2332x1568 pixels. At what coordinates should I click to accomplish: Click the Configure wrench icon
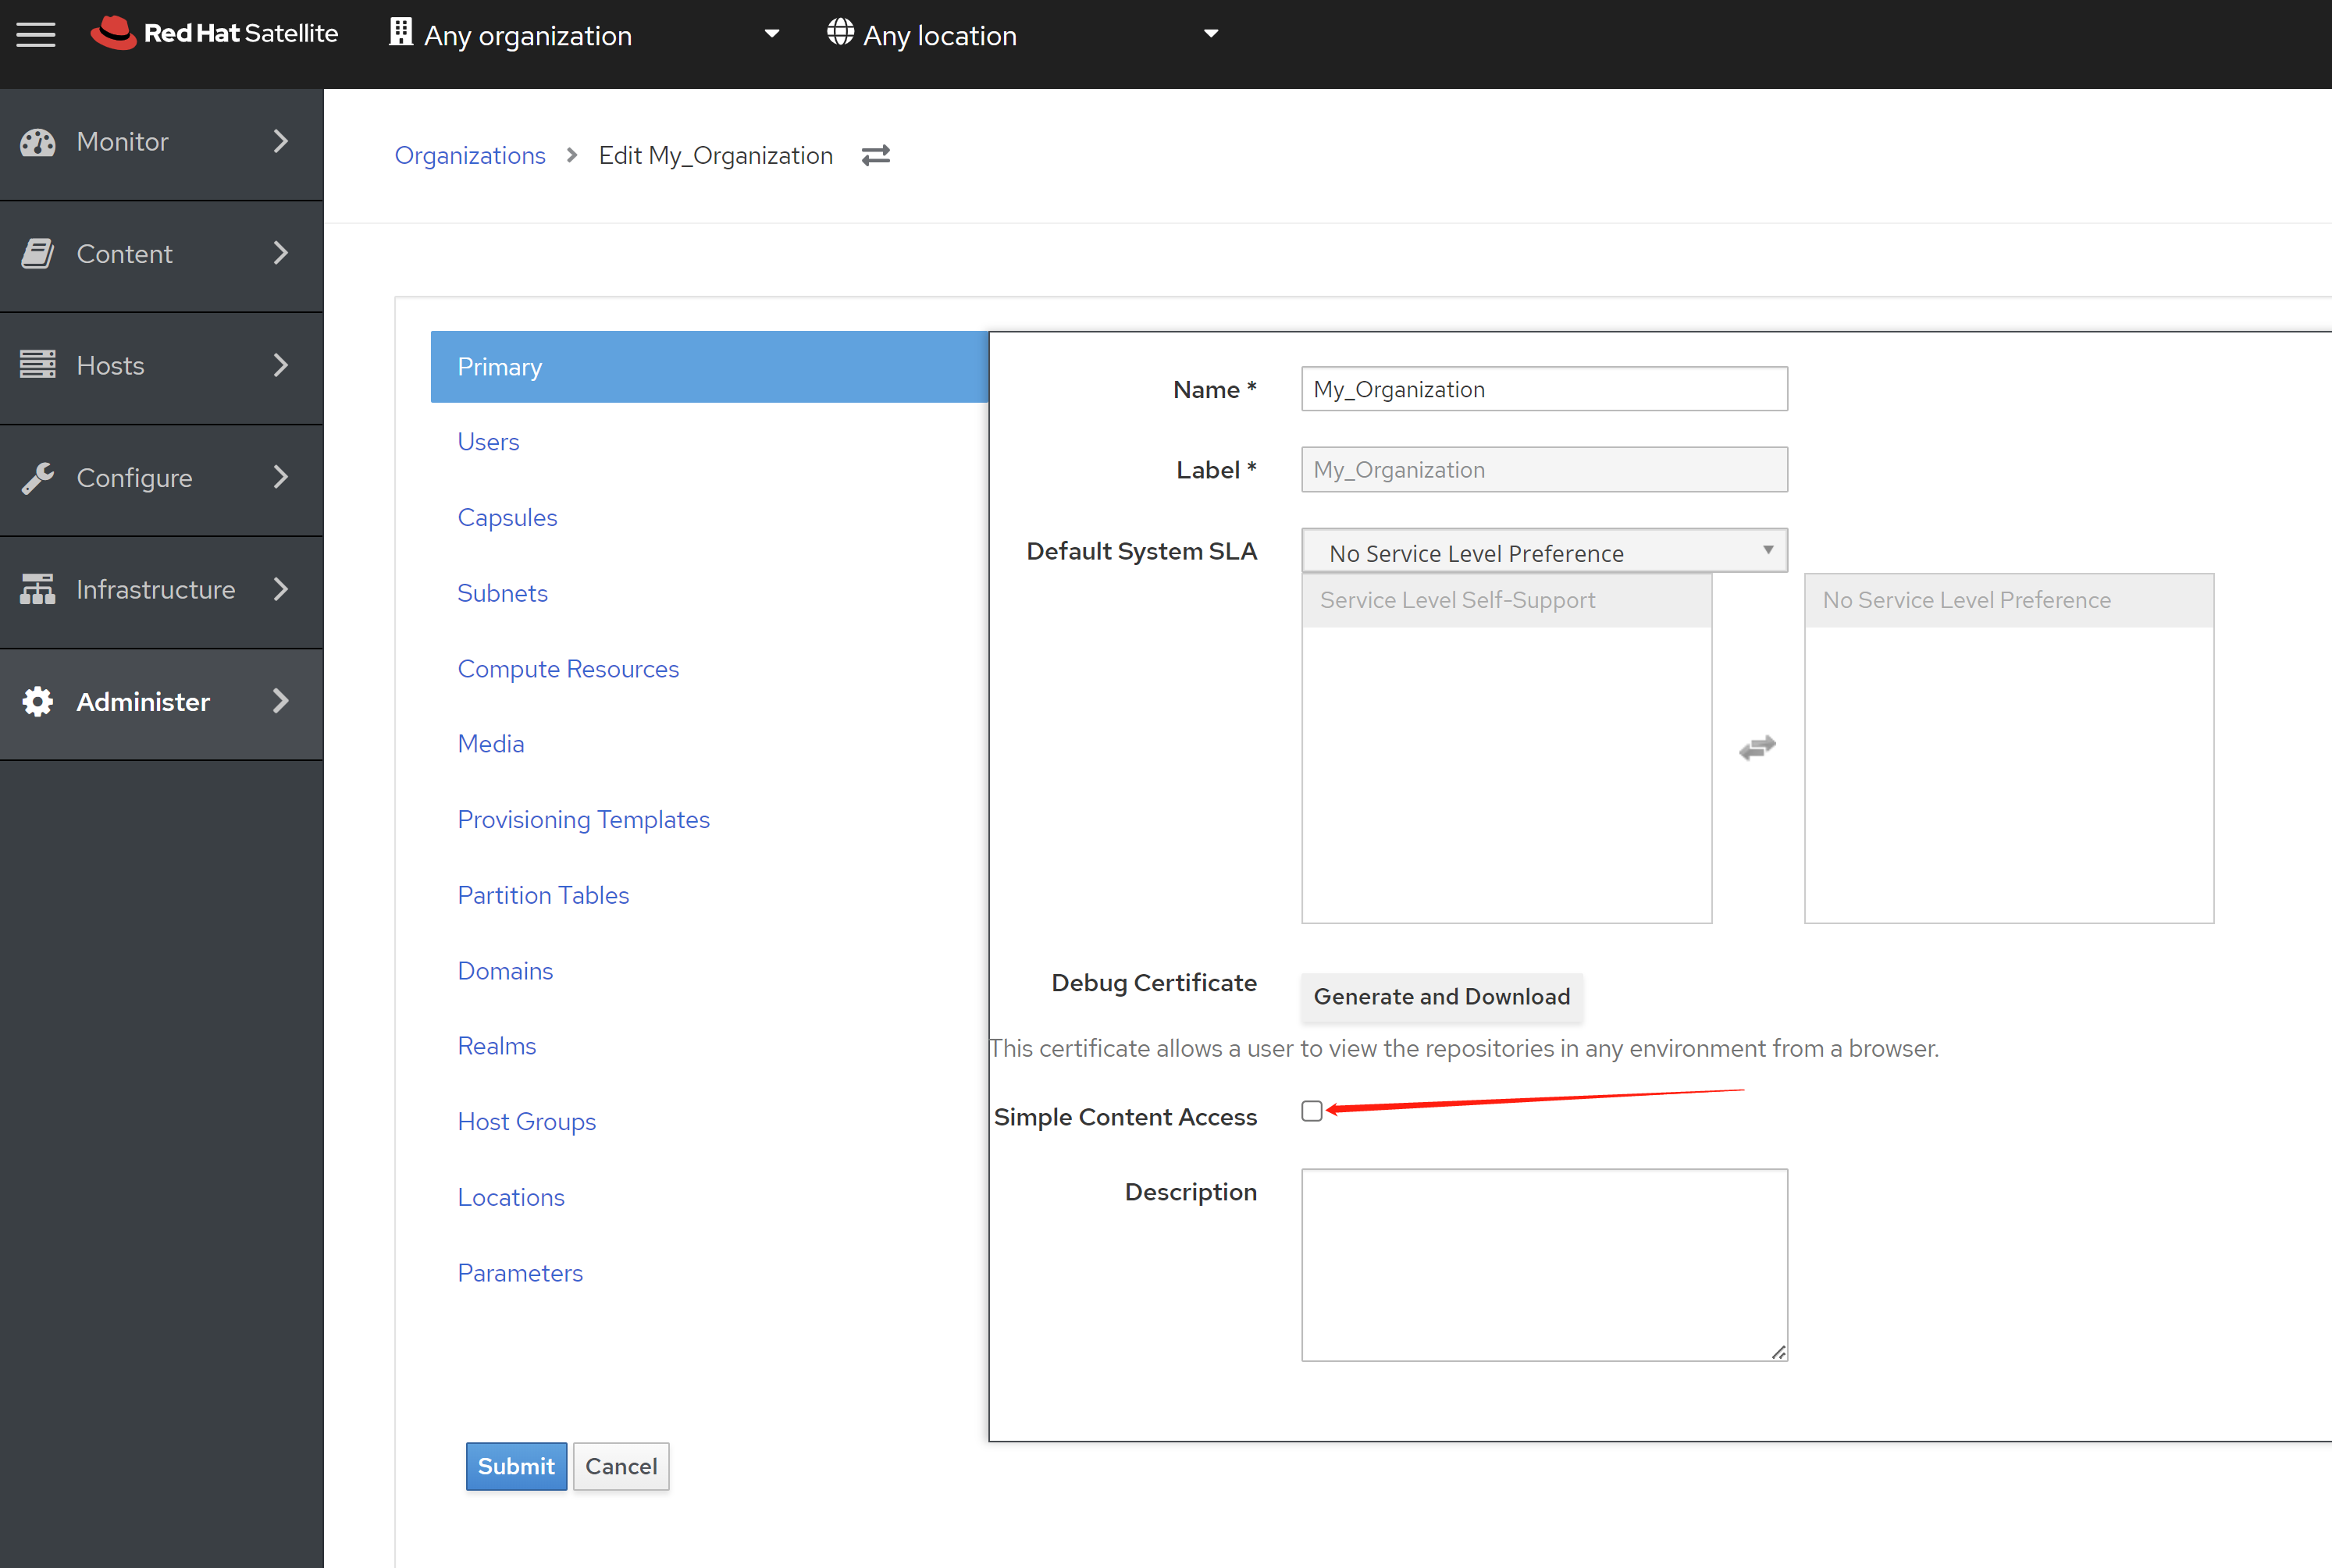[x=38, y=478]
